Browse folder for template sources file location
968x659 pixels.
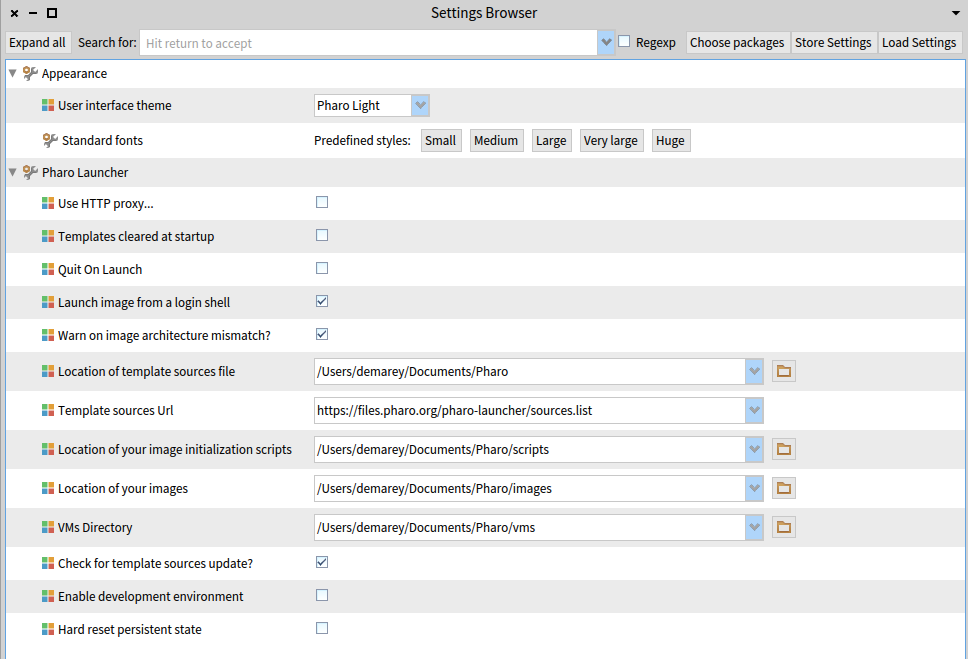tap(783, 371)
